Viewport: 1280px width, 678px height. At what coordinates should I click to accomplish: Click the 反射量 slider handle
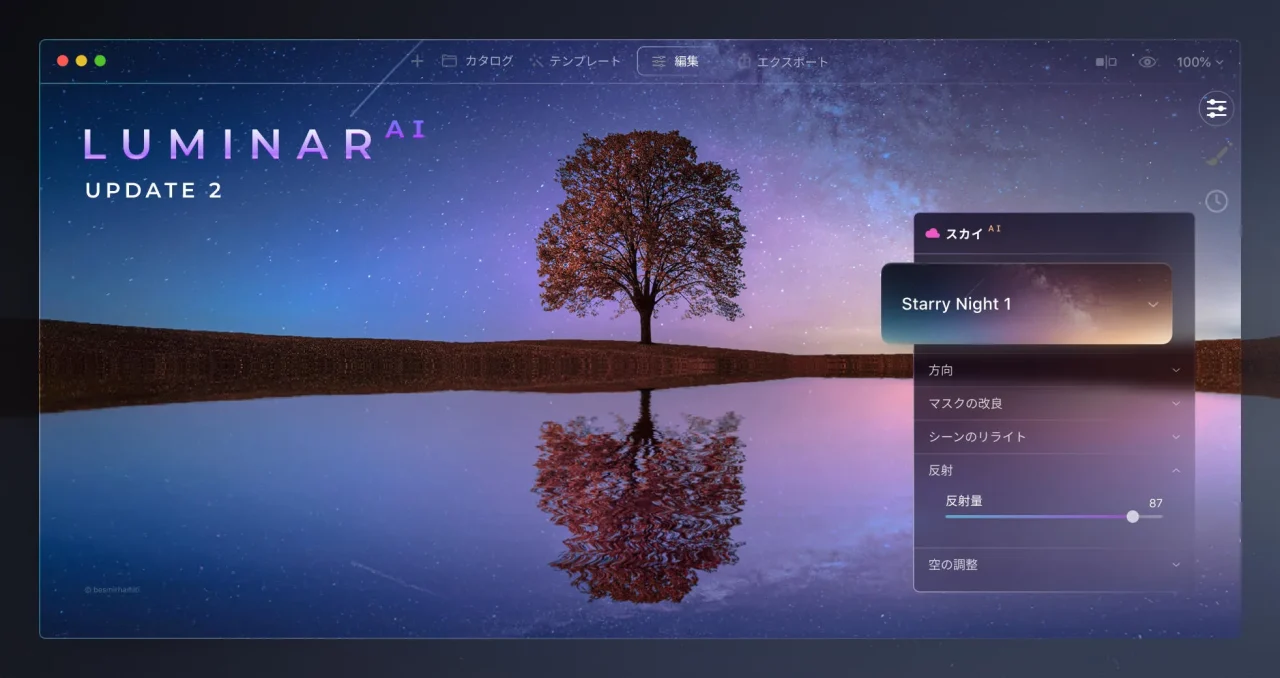point(1132,517)
